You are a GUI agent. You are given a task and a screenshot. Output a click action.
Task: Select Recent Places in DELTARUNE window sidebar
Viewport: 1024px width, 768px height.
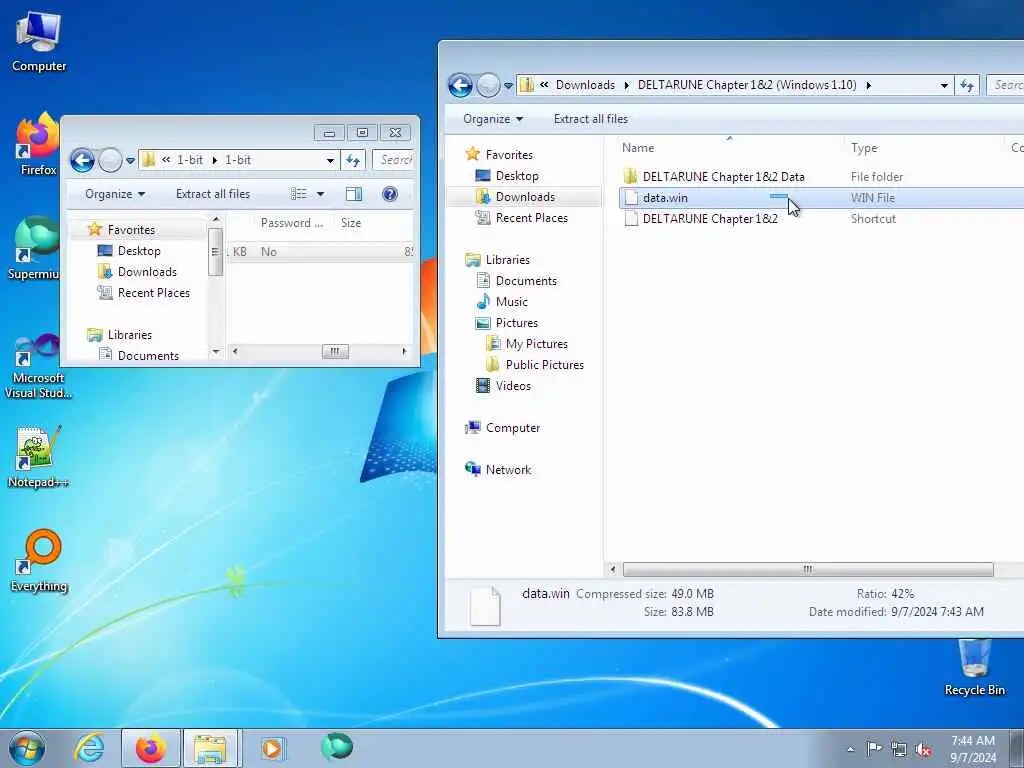coord(532,218)
